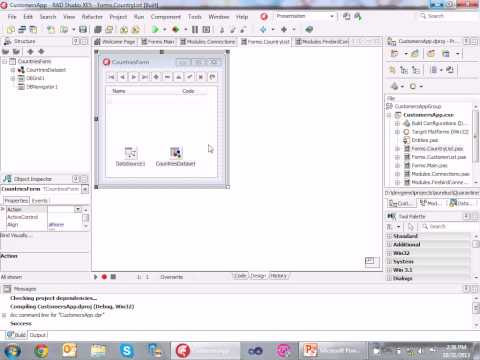Switch to the Forms.Main tab
Image resolution: width=480 pixels, height=360 pixels.
(x=158, y=42)
